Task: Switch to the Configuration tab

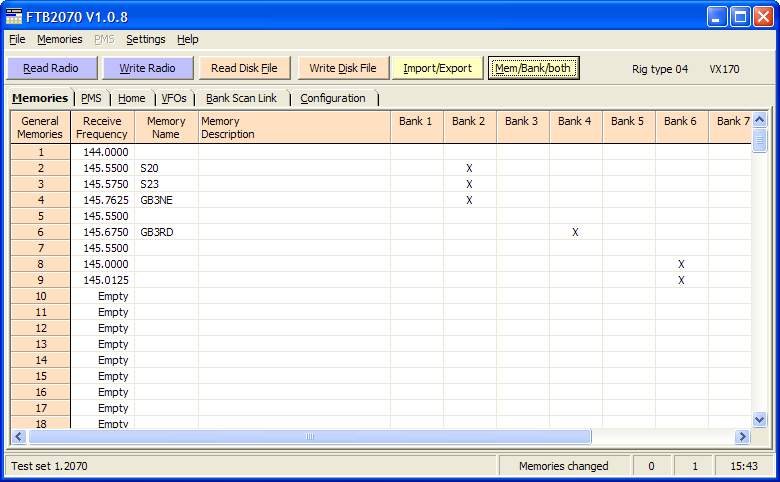Action: click(x=333, y=98)
